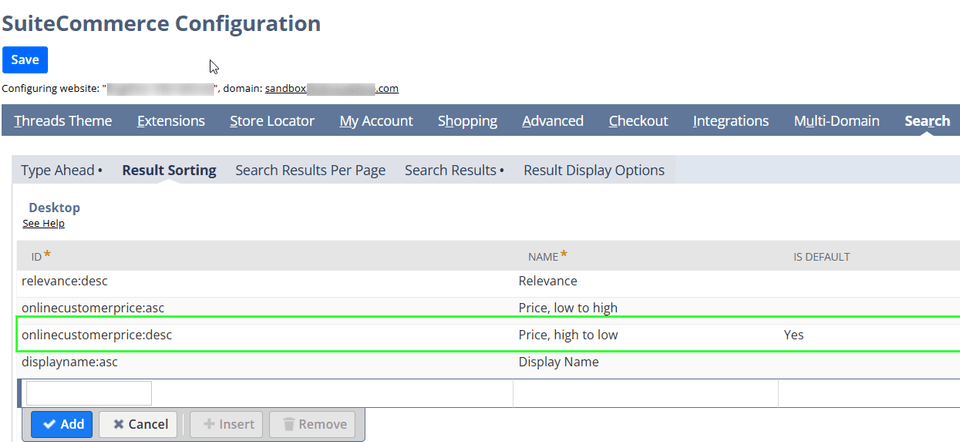Select the onlinecustomerprice:desc ID cell
The image size is (960, 442).
(x=265, y=335)
